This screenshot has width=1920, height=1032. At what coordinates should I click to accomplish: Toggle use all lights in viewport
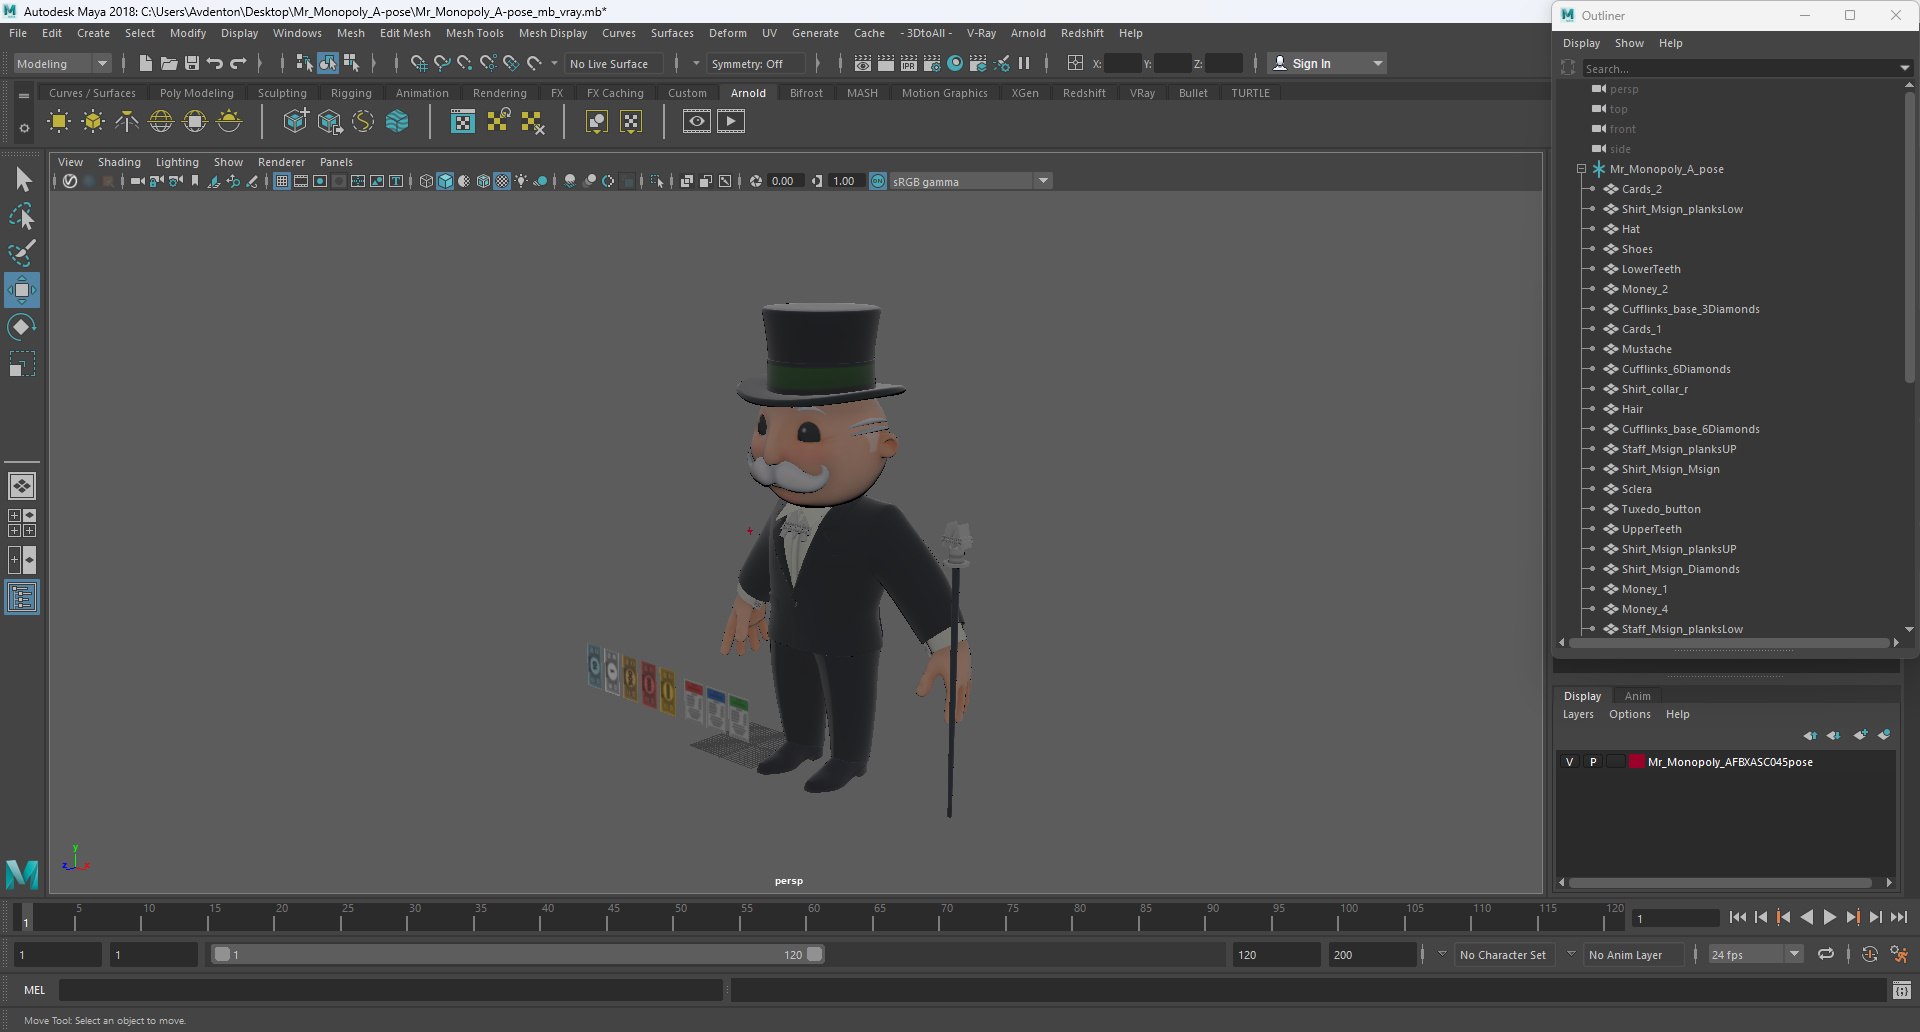point(521,181)
